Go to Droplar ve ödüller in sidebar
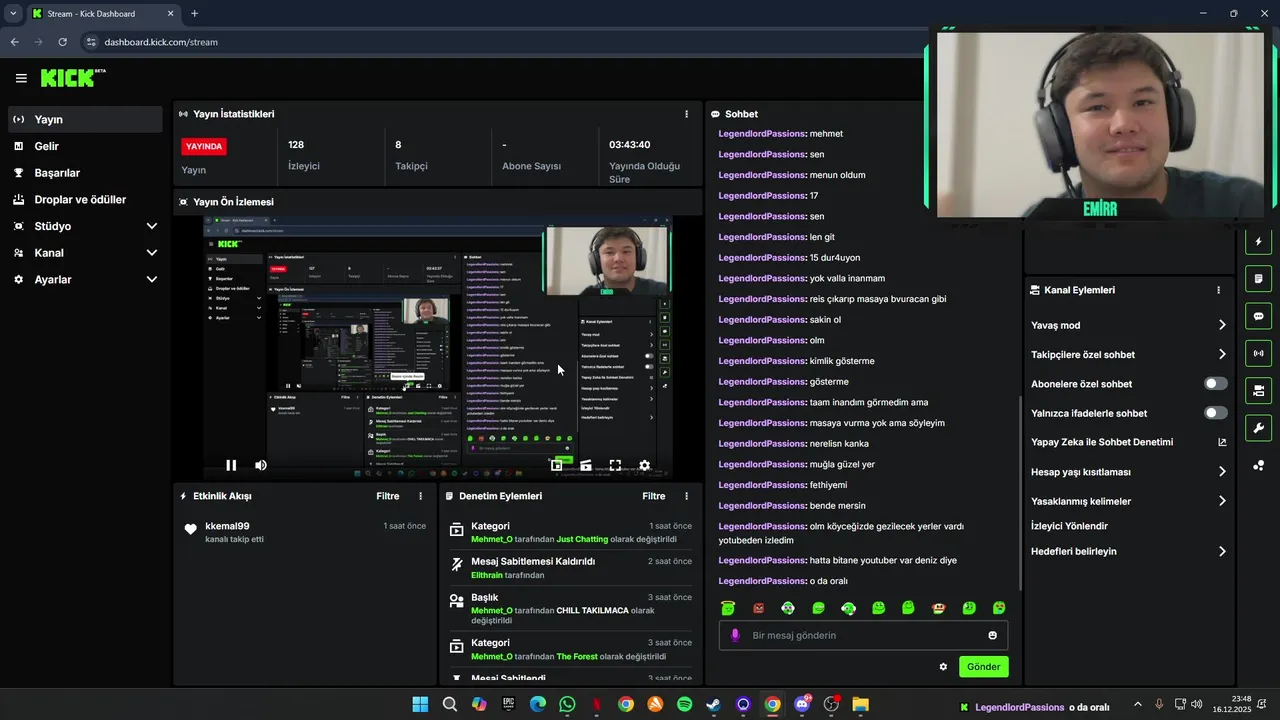1280x720 pixels. tap(85, 199)
